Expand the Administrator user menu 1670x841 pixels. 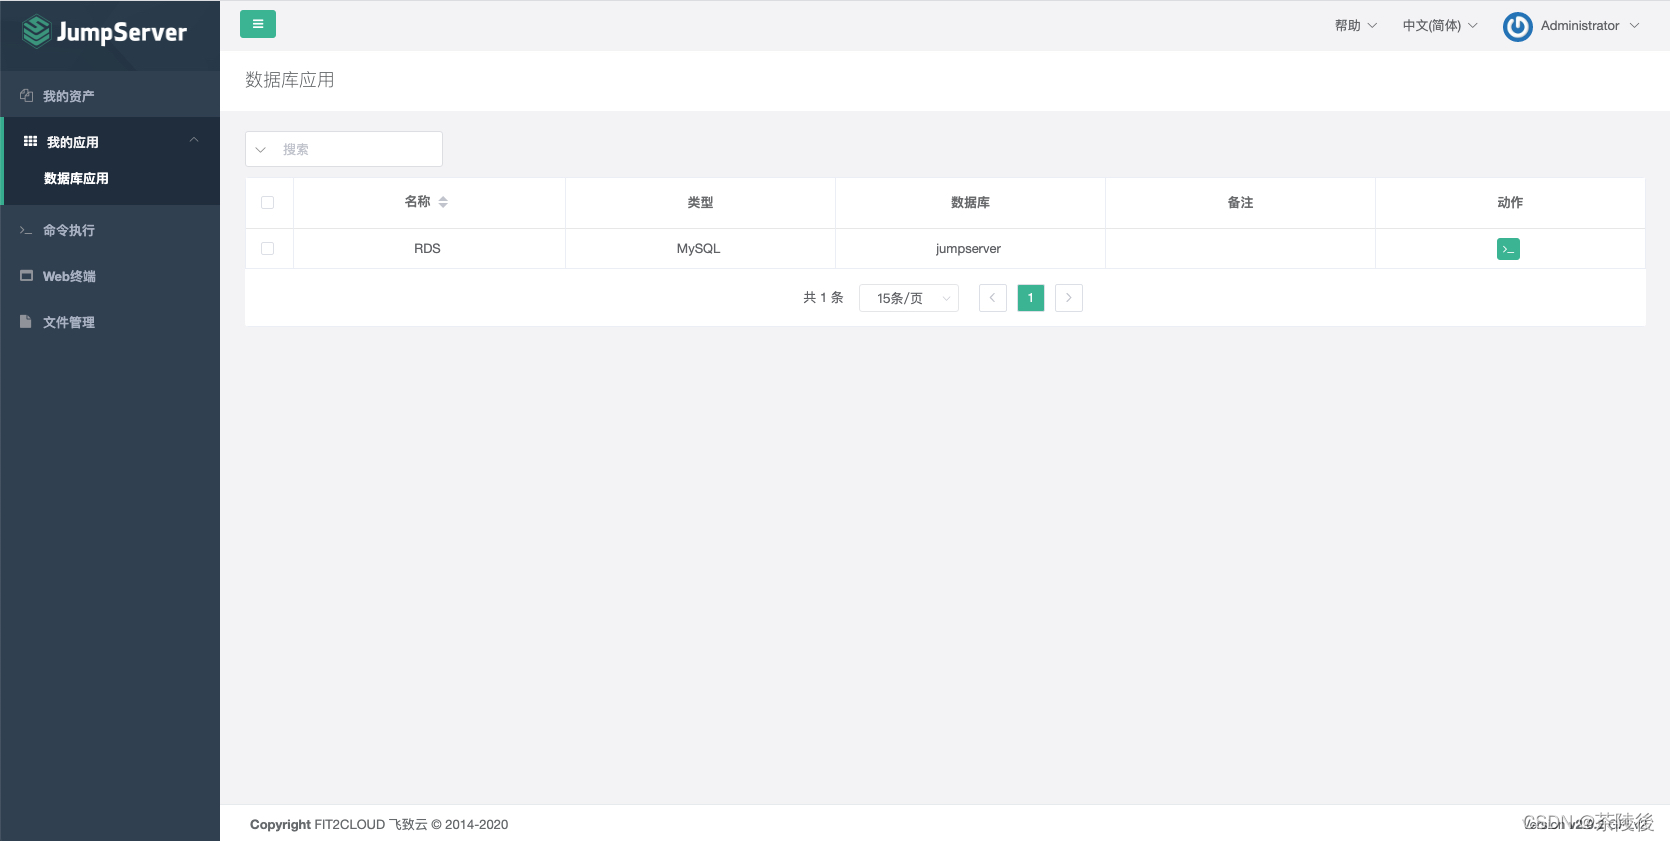(1590, 26)
